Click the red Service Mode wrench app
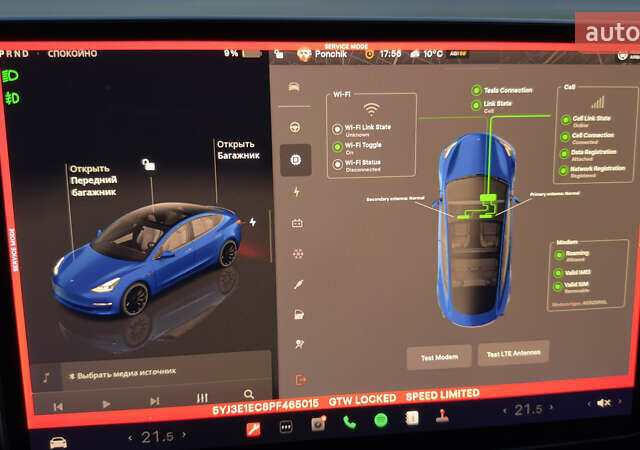This screenshot has height=450, width=640. coord(253,429)
